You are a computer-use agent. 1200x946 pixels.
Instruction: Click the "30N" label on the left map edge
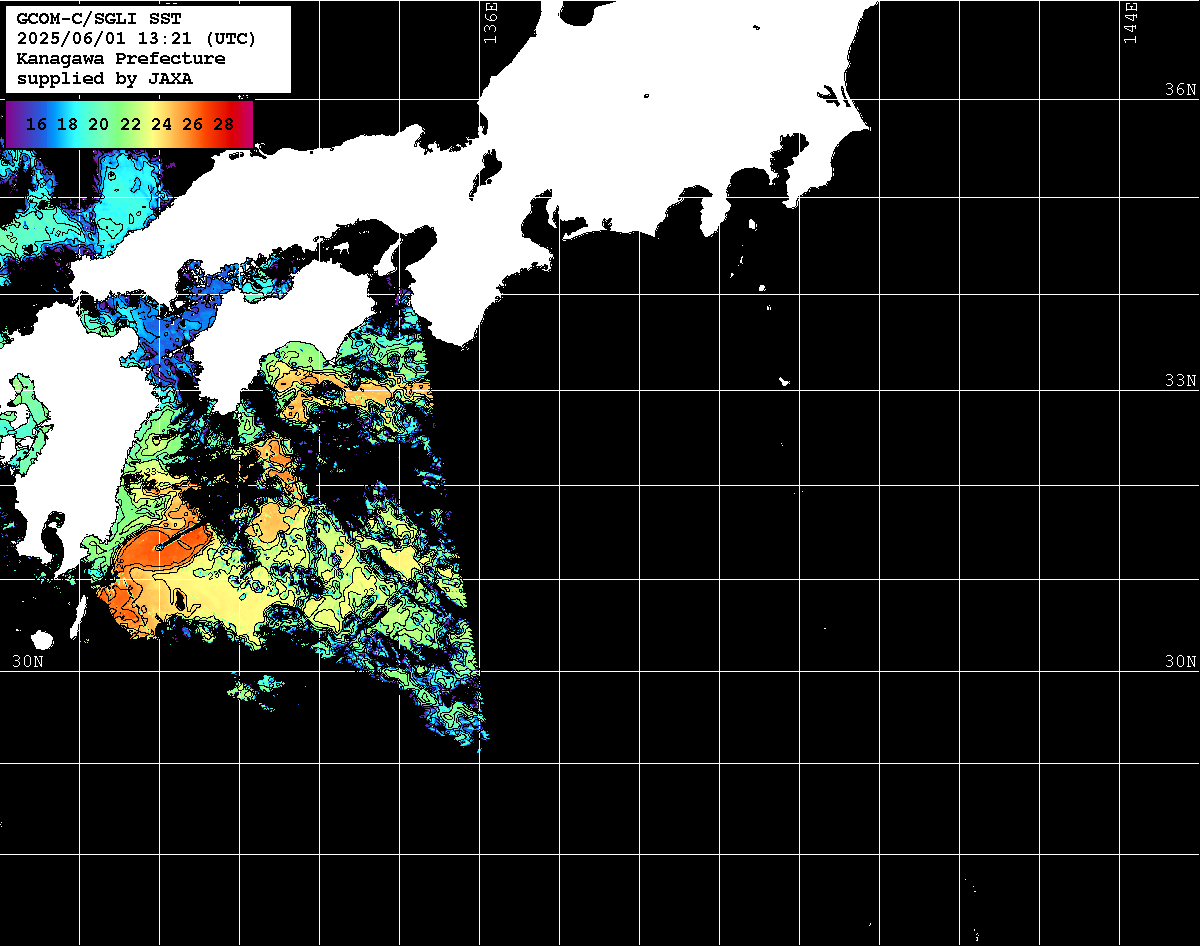28,661
